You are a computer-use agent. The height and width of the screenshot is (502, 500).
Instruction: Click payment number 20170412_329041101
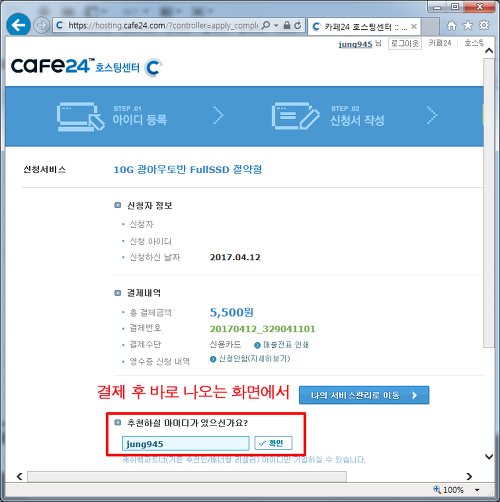262,329
